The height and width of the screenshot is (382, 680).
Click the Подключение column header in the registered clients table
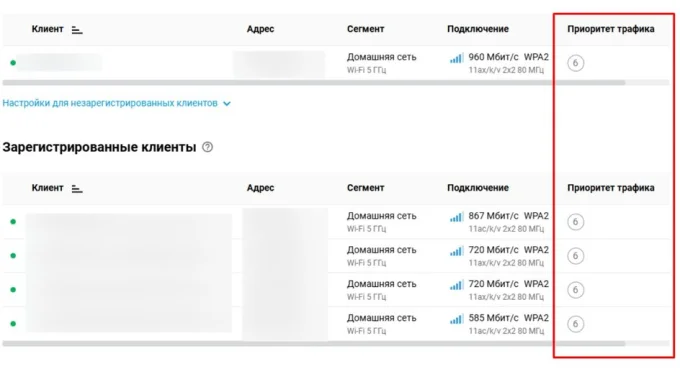click(478, 188)
